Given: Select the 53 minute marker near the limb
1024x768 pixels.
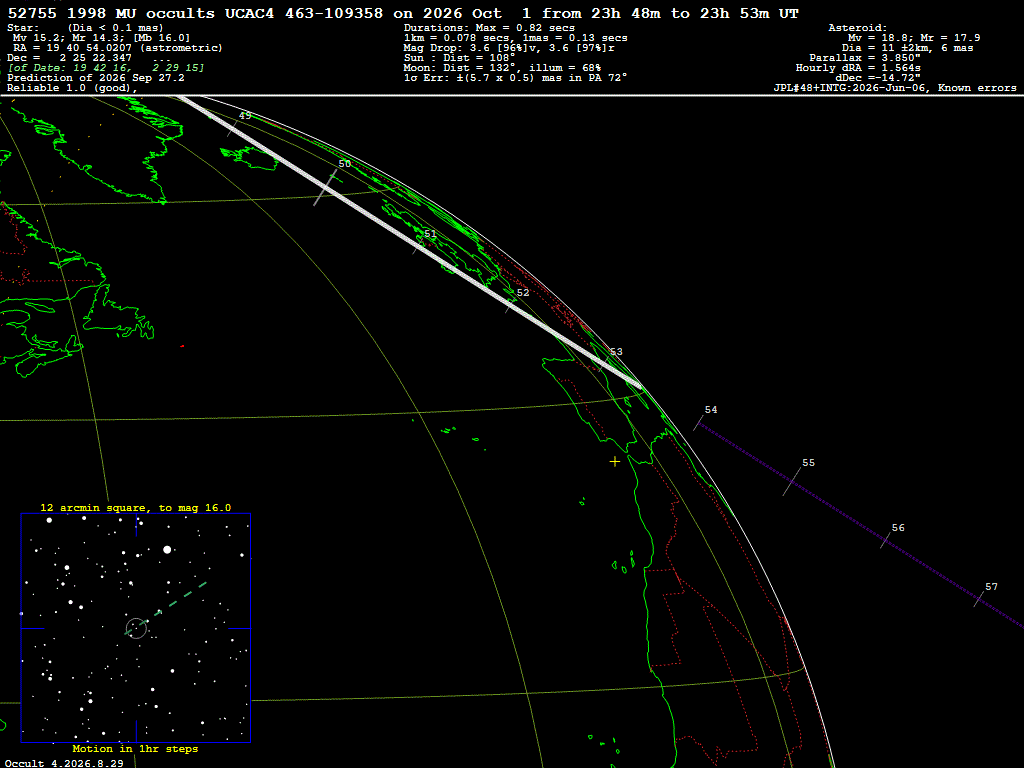Looking at the screenshot, I should coord(616,351).
